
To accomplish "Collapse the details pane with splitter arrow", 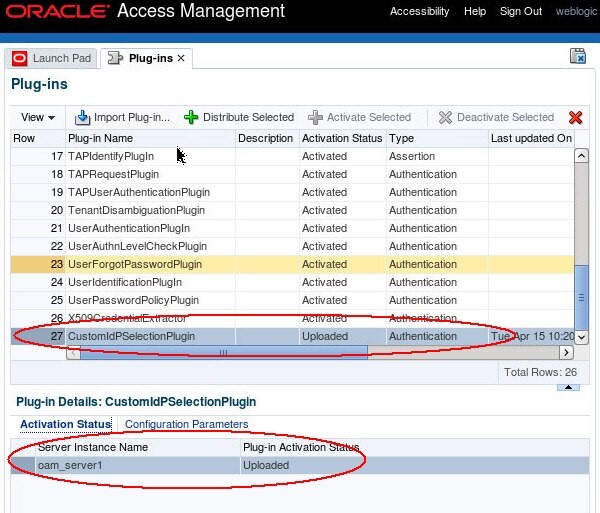I will [x=568, y=388].
